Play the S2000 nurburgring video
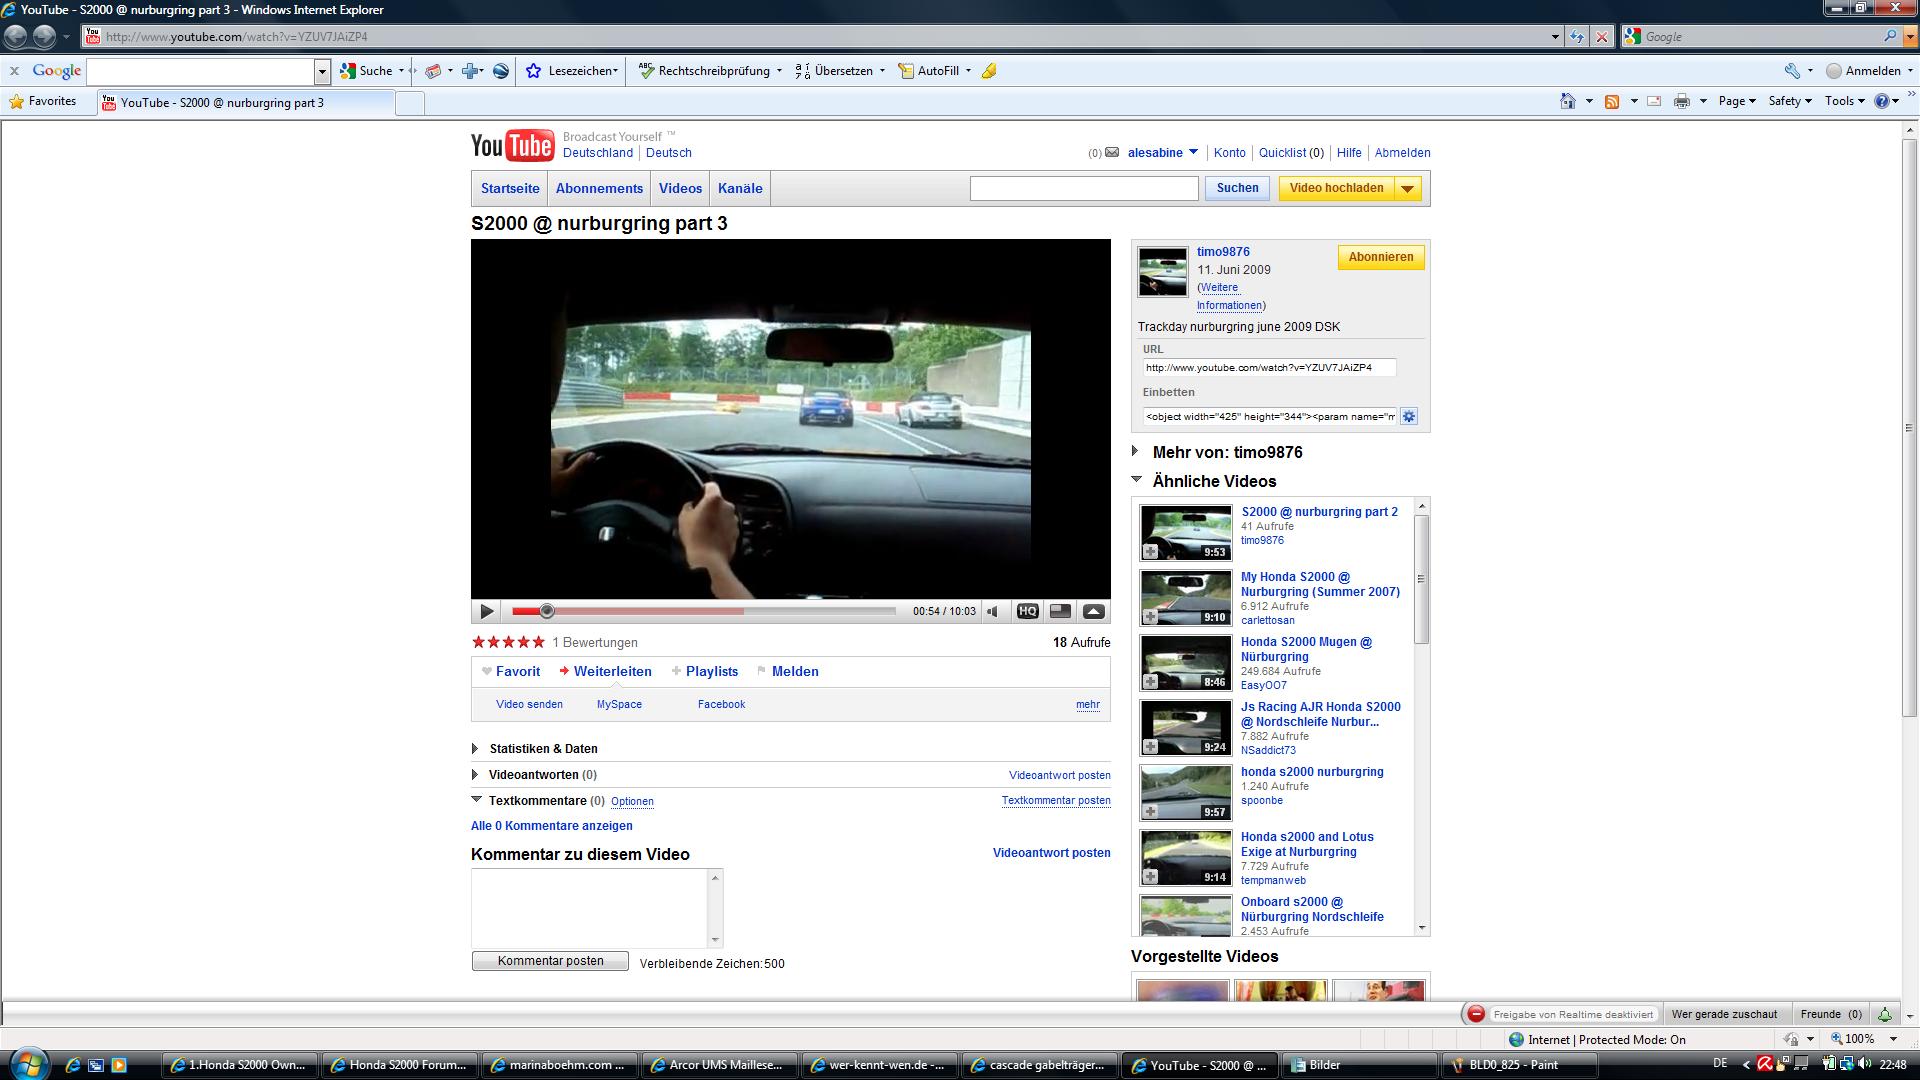This screenshot has width=1920, height=1080. 487,611
